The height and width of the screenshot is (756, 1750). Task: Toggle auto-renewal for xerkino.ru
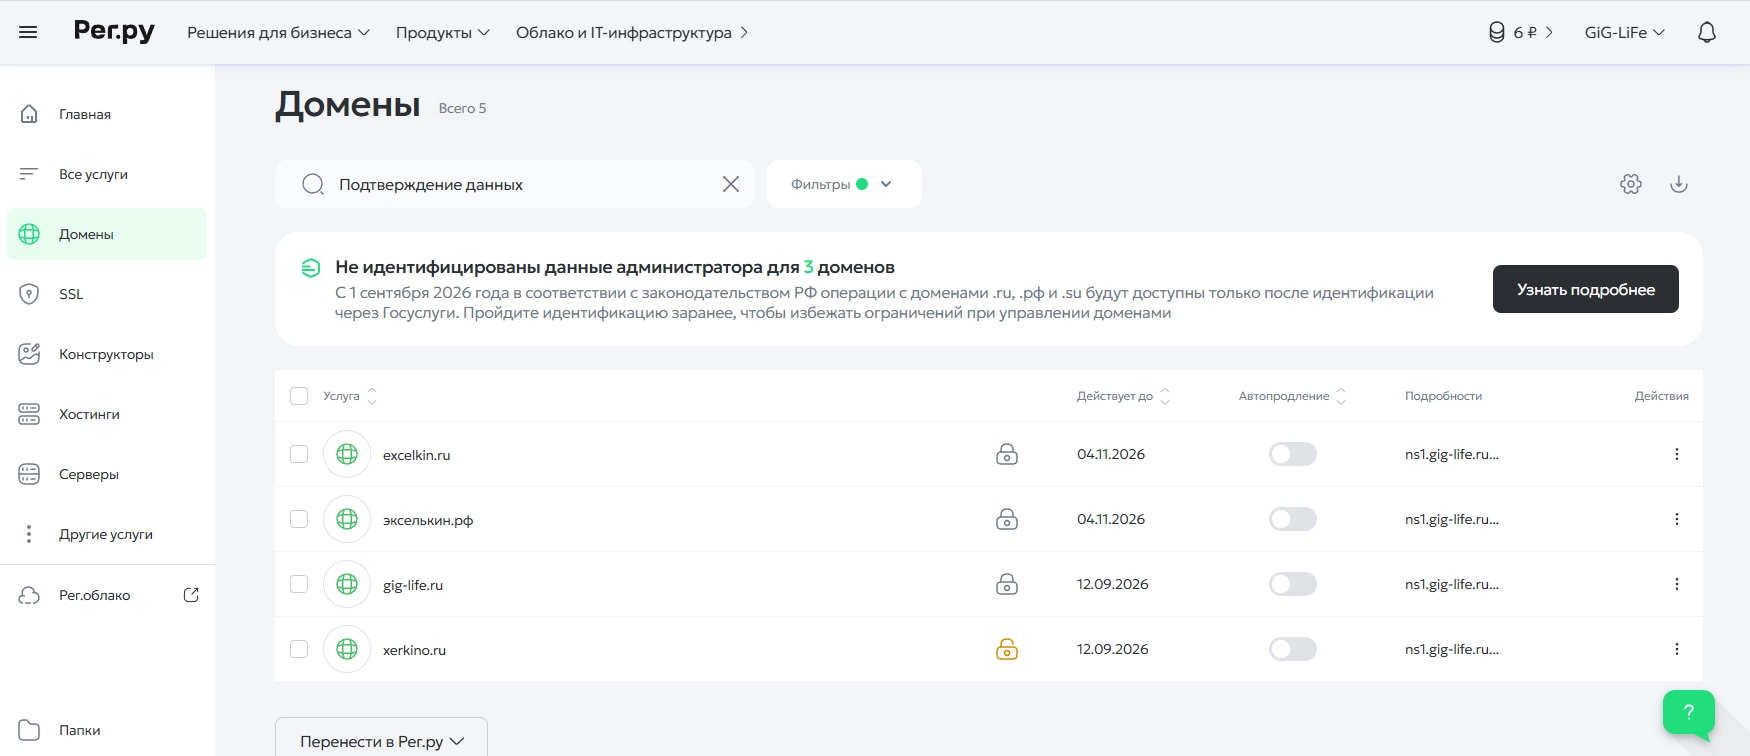[x=1292, y=649]
